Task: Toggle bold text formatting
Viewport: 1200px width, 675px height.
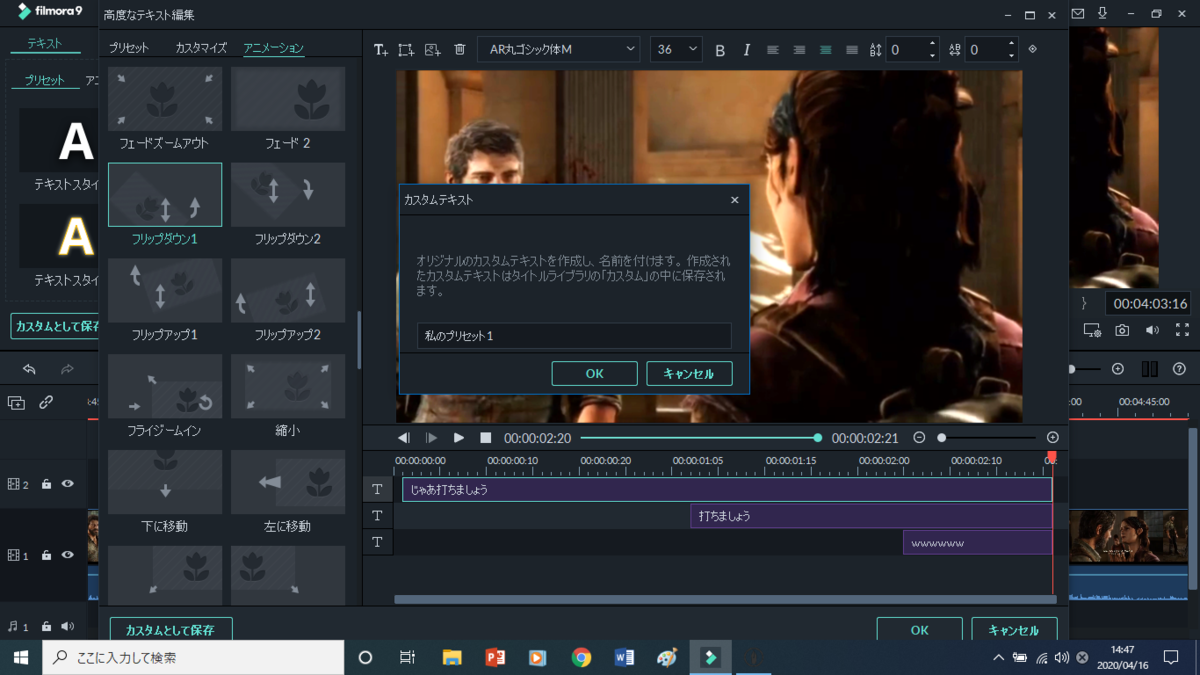Action: [x=720, y=50]
